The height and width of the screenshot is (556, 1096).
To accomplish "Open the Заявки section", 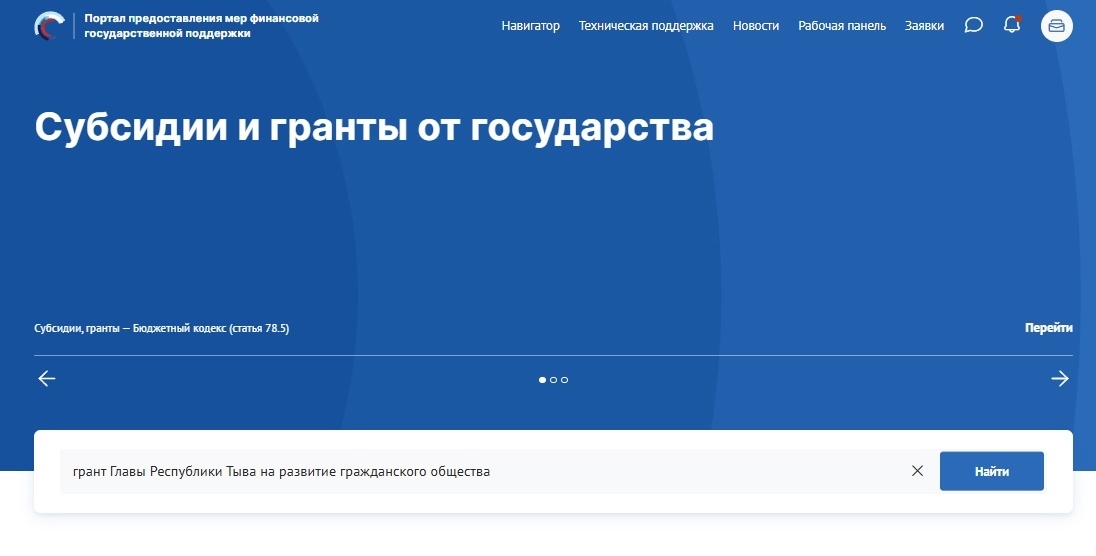I will click(924, 26).
